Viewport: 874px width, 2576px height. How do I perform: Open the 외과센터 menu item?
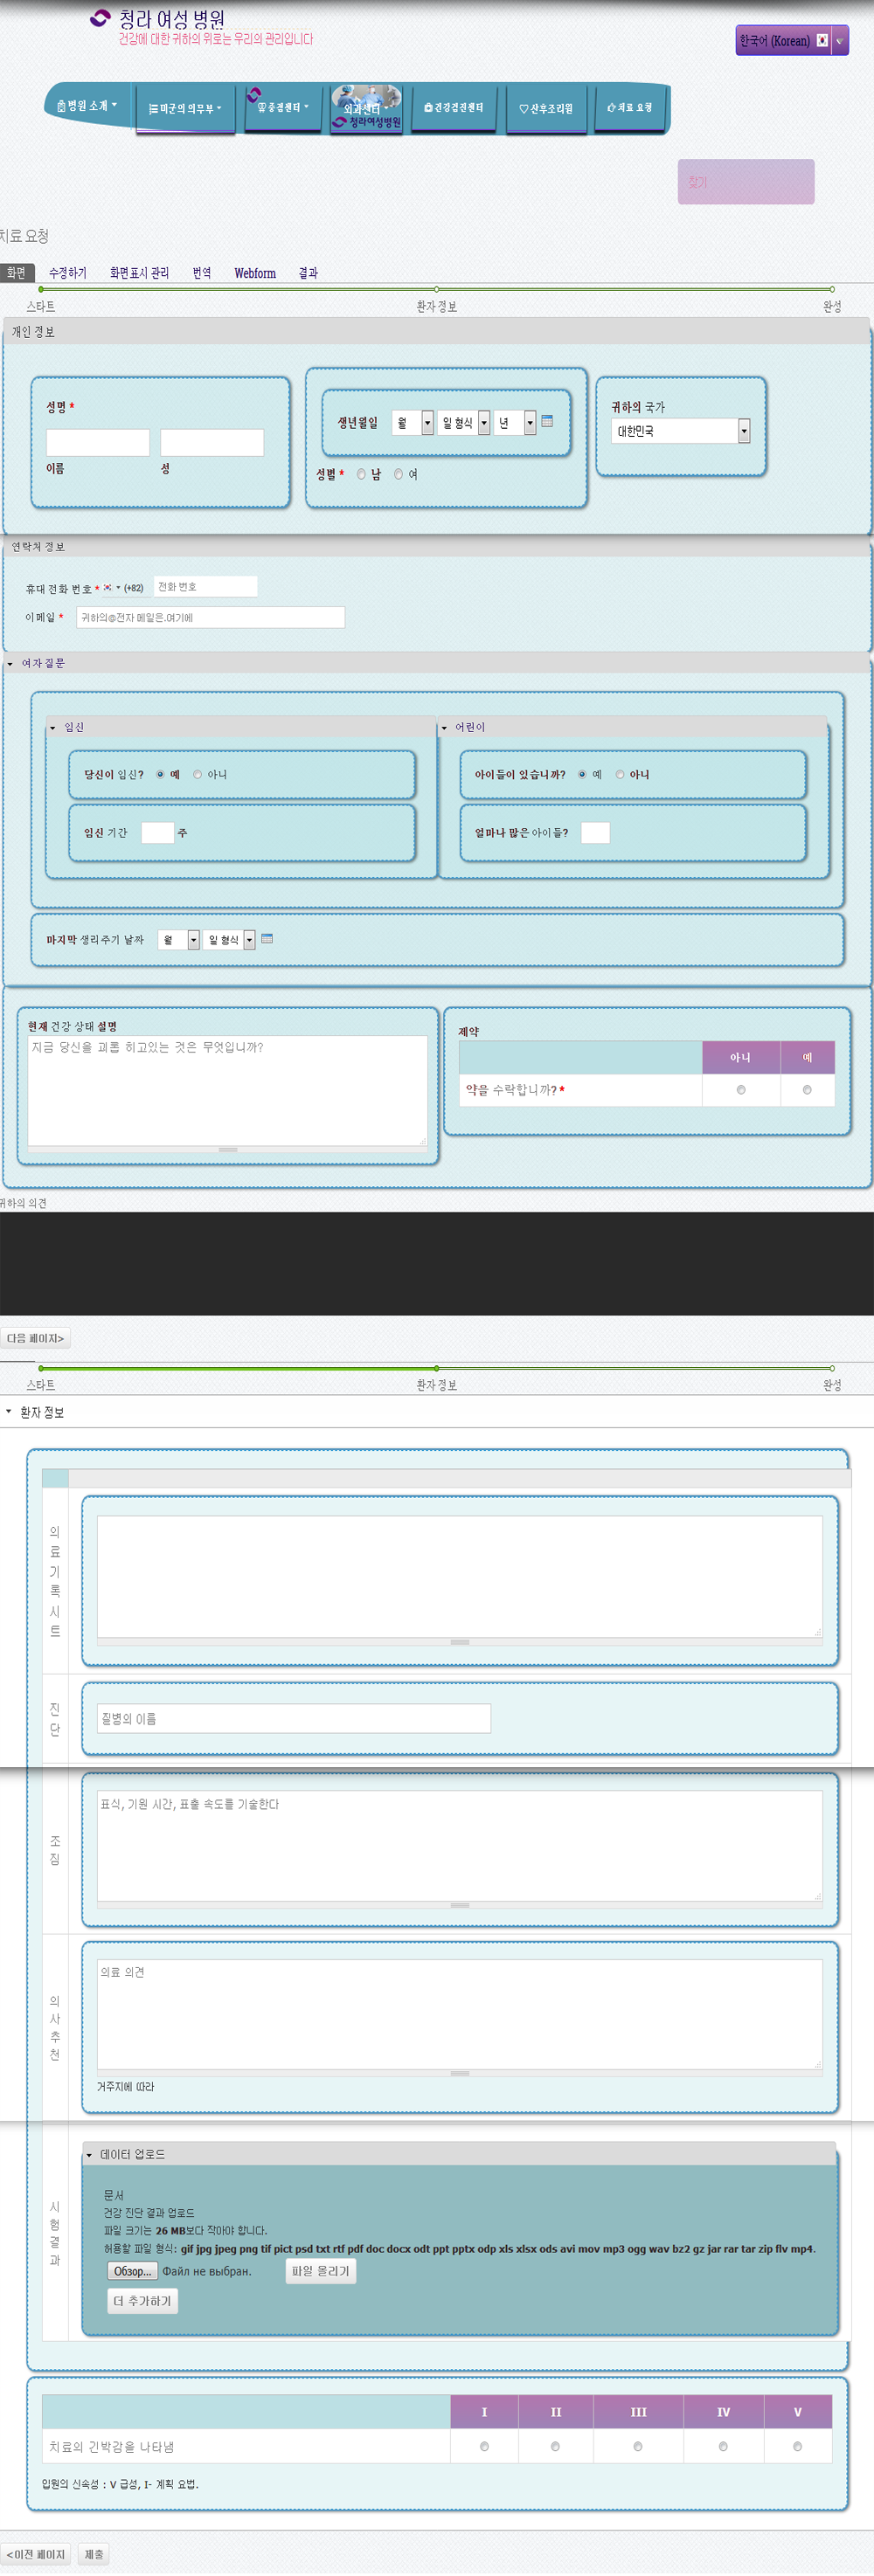pos(366,108)
